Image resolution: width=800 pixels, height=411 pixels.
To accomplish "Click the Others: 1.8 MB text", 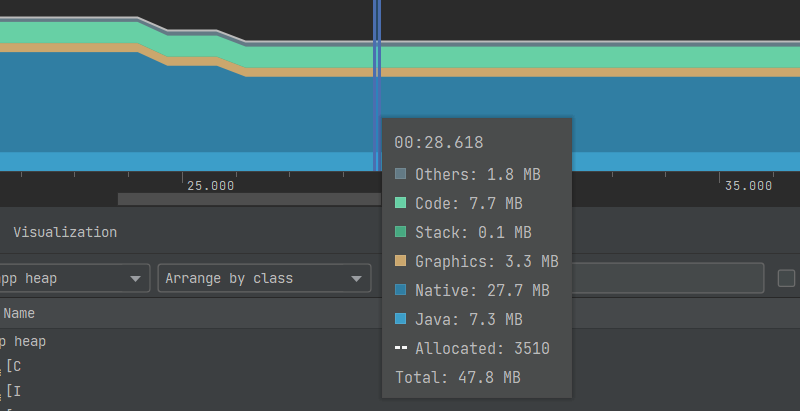I will pos(478,174).
